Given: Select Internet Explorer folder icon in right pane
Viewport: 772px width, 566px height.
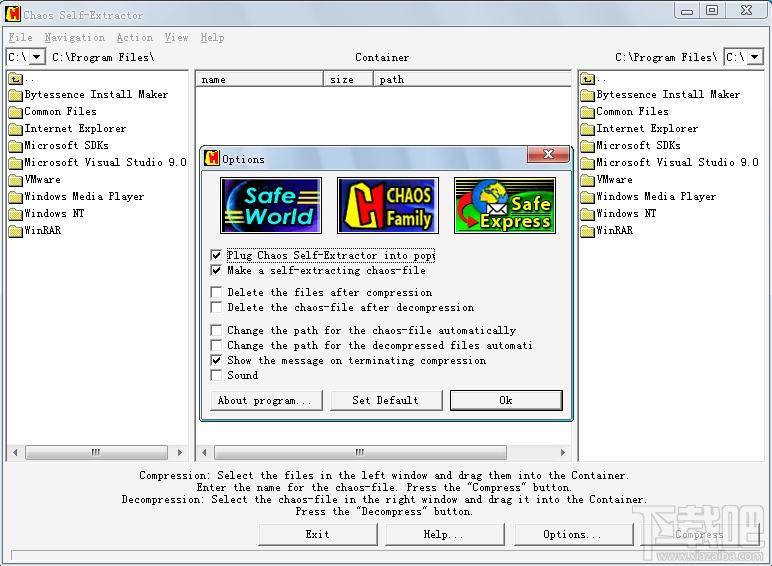Looking at the screenshot, I should click(x=587, y=129).
